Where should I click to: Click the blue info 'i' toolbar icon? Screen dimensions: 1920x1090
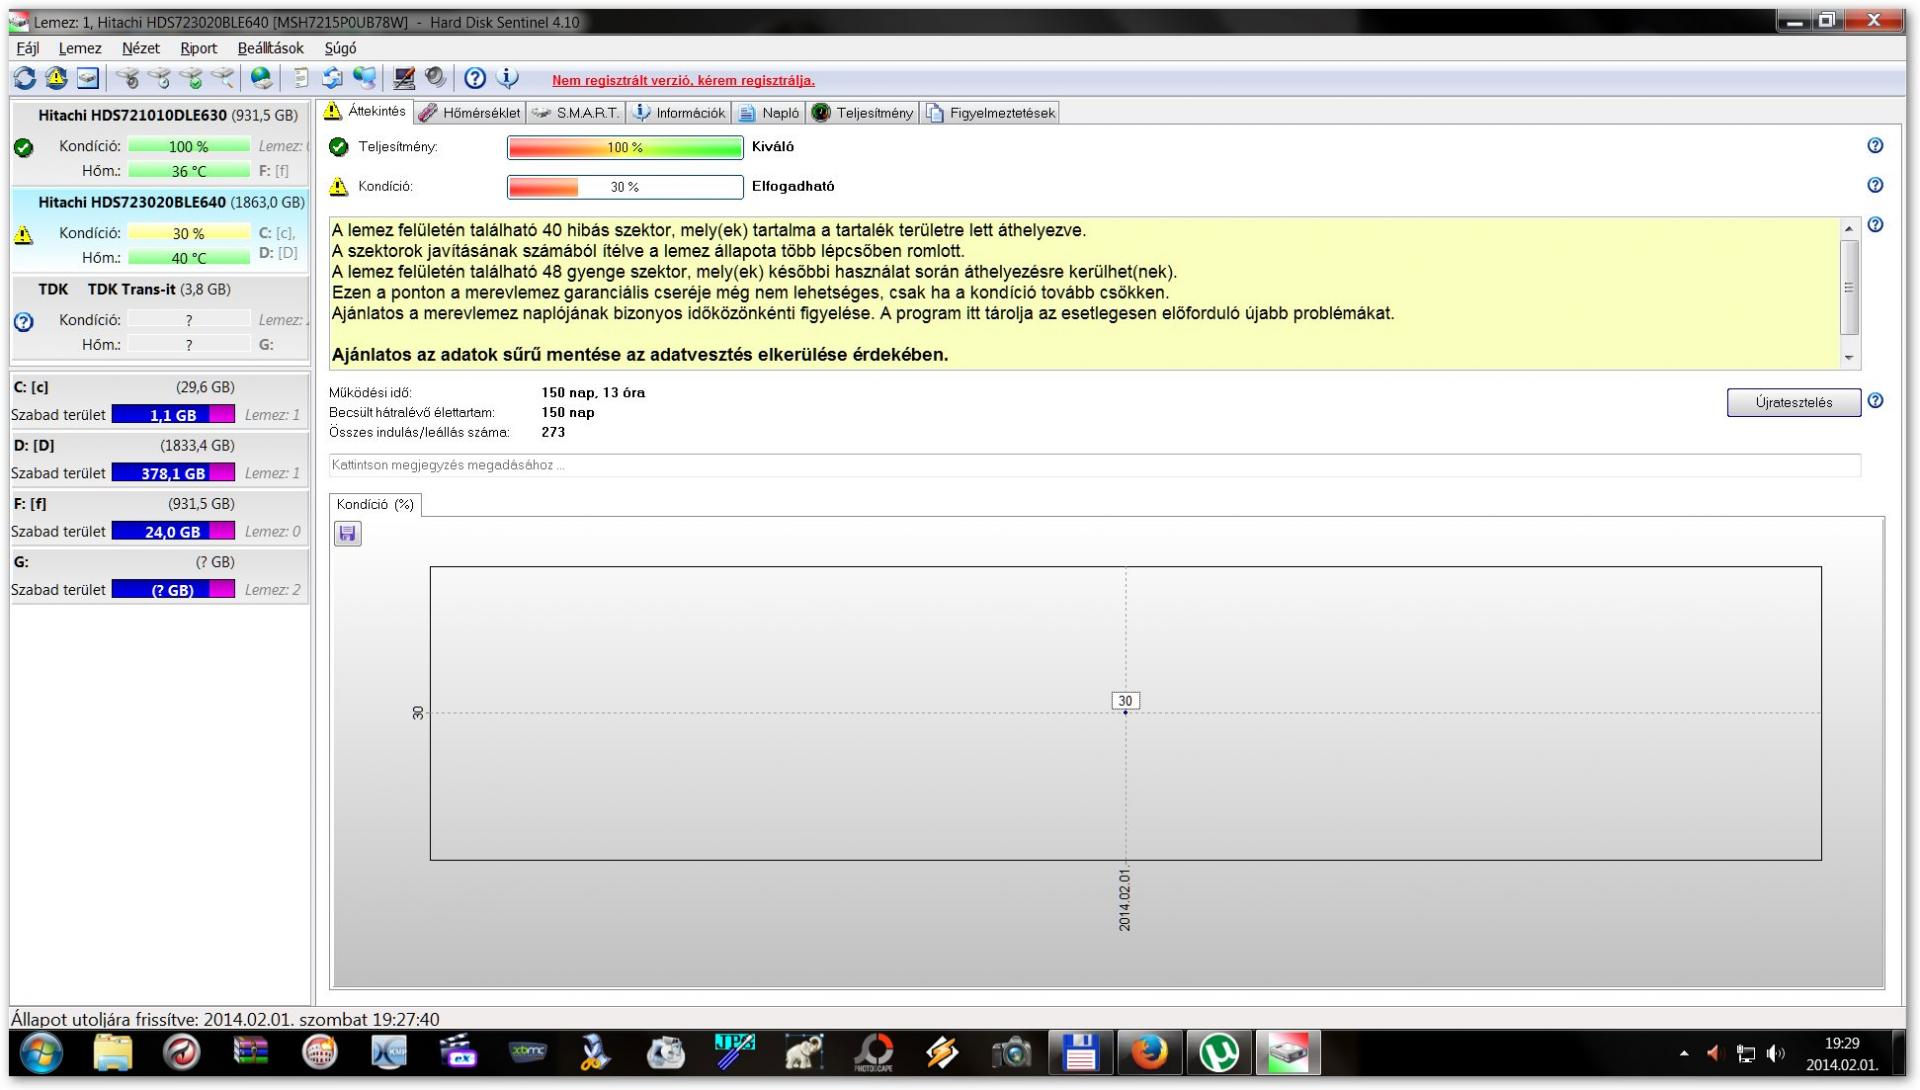point(507,78)
